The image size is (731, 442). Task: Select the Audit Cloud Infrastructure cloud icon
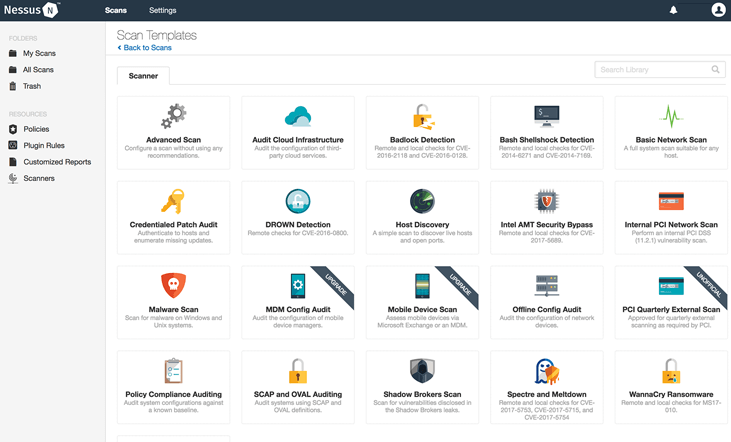tap(298, 117)
